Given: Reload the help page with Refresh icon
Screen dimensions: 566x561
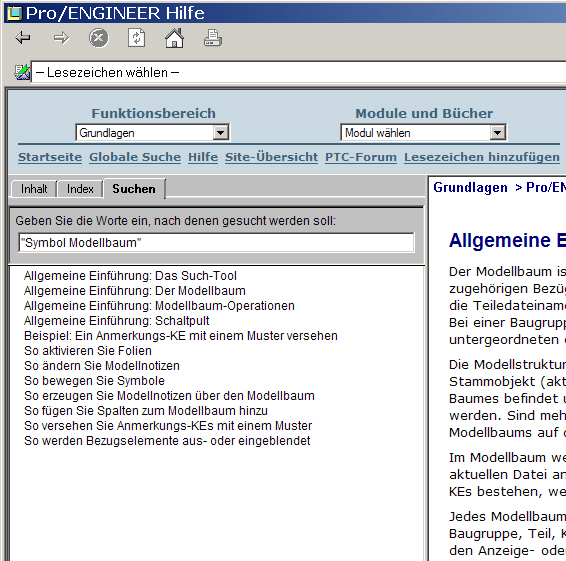Looking at the screenshot, I should pyautogui.click(x=136, y=38).
